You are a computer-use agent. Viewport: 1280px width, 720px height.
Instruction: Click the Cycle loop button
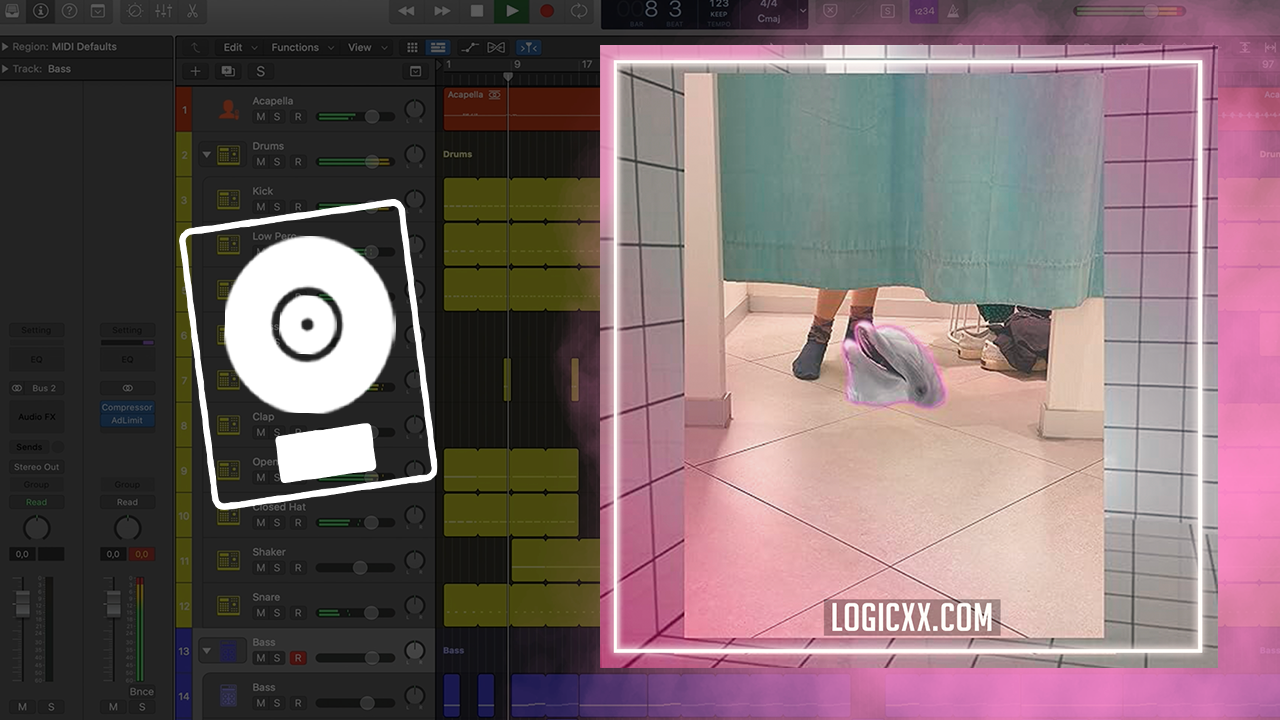[x=579, y=11]
